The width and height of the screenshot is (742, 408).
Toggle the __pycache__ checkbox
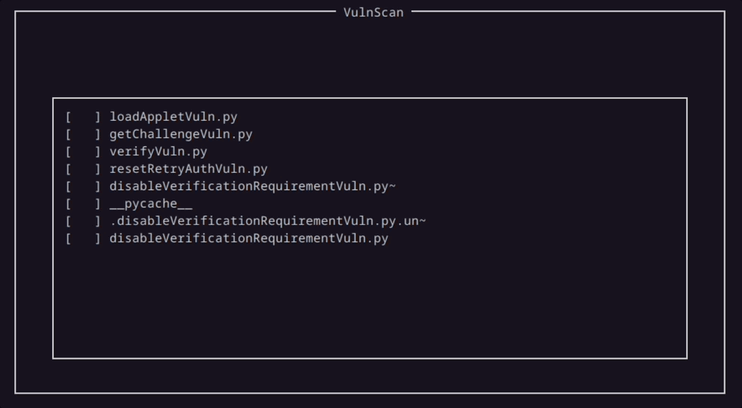83,204
